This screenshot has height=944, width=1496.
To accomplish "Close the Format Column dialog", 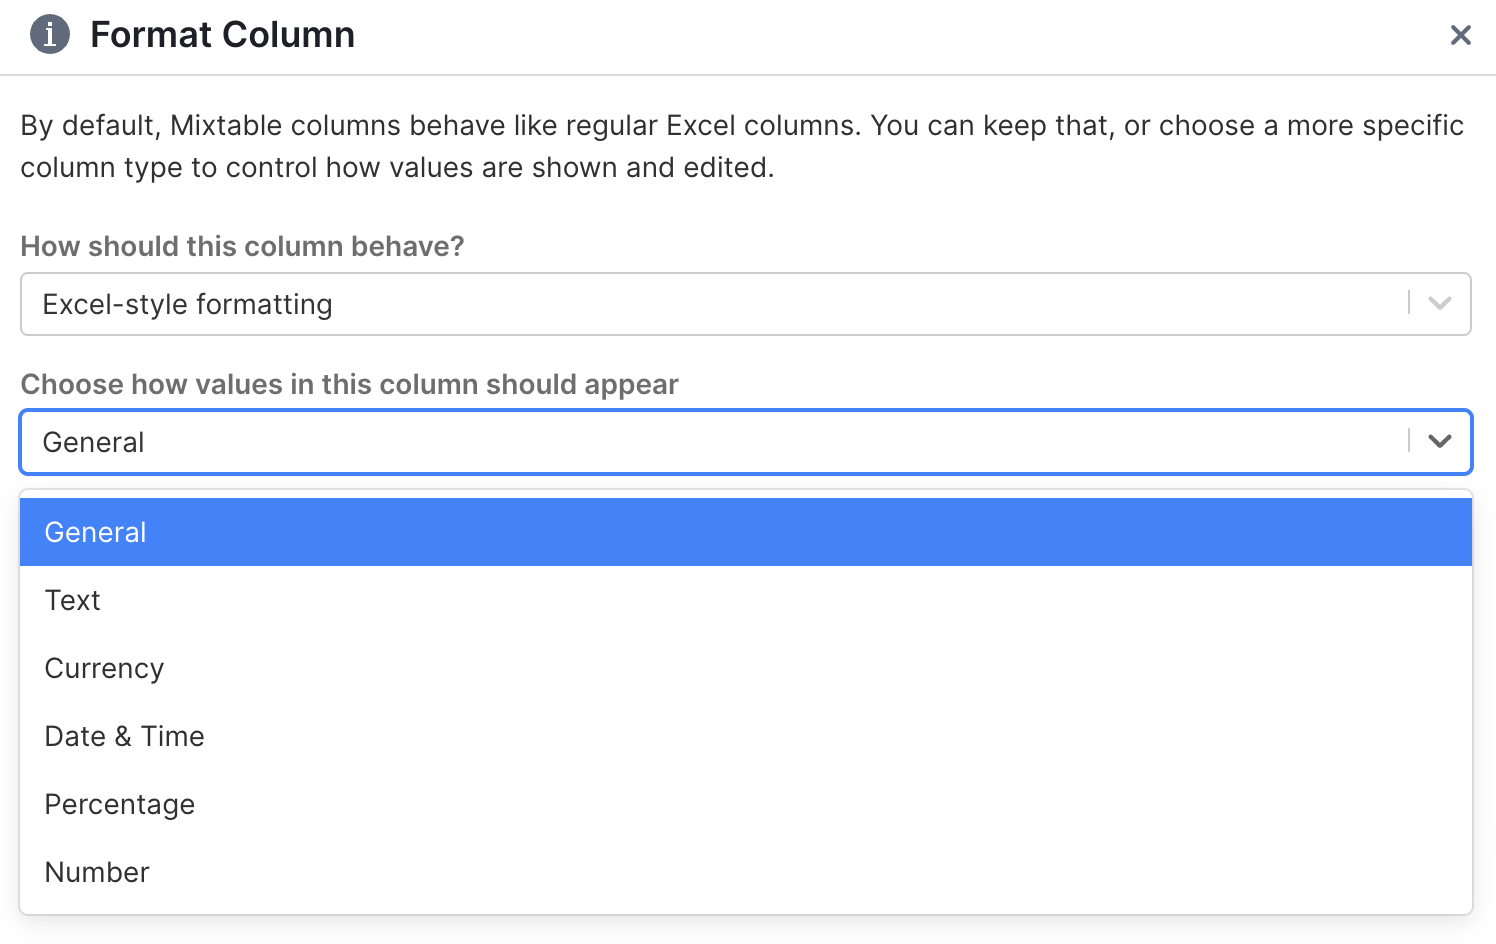I will coord(1461,34).
